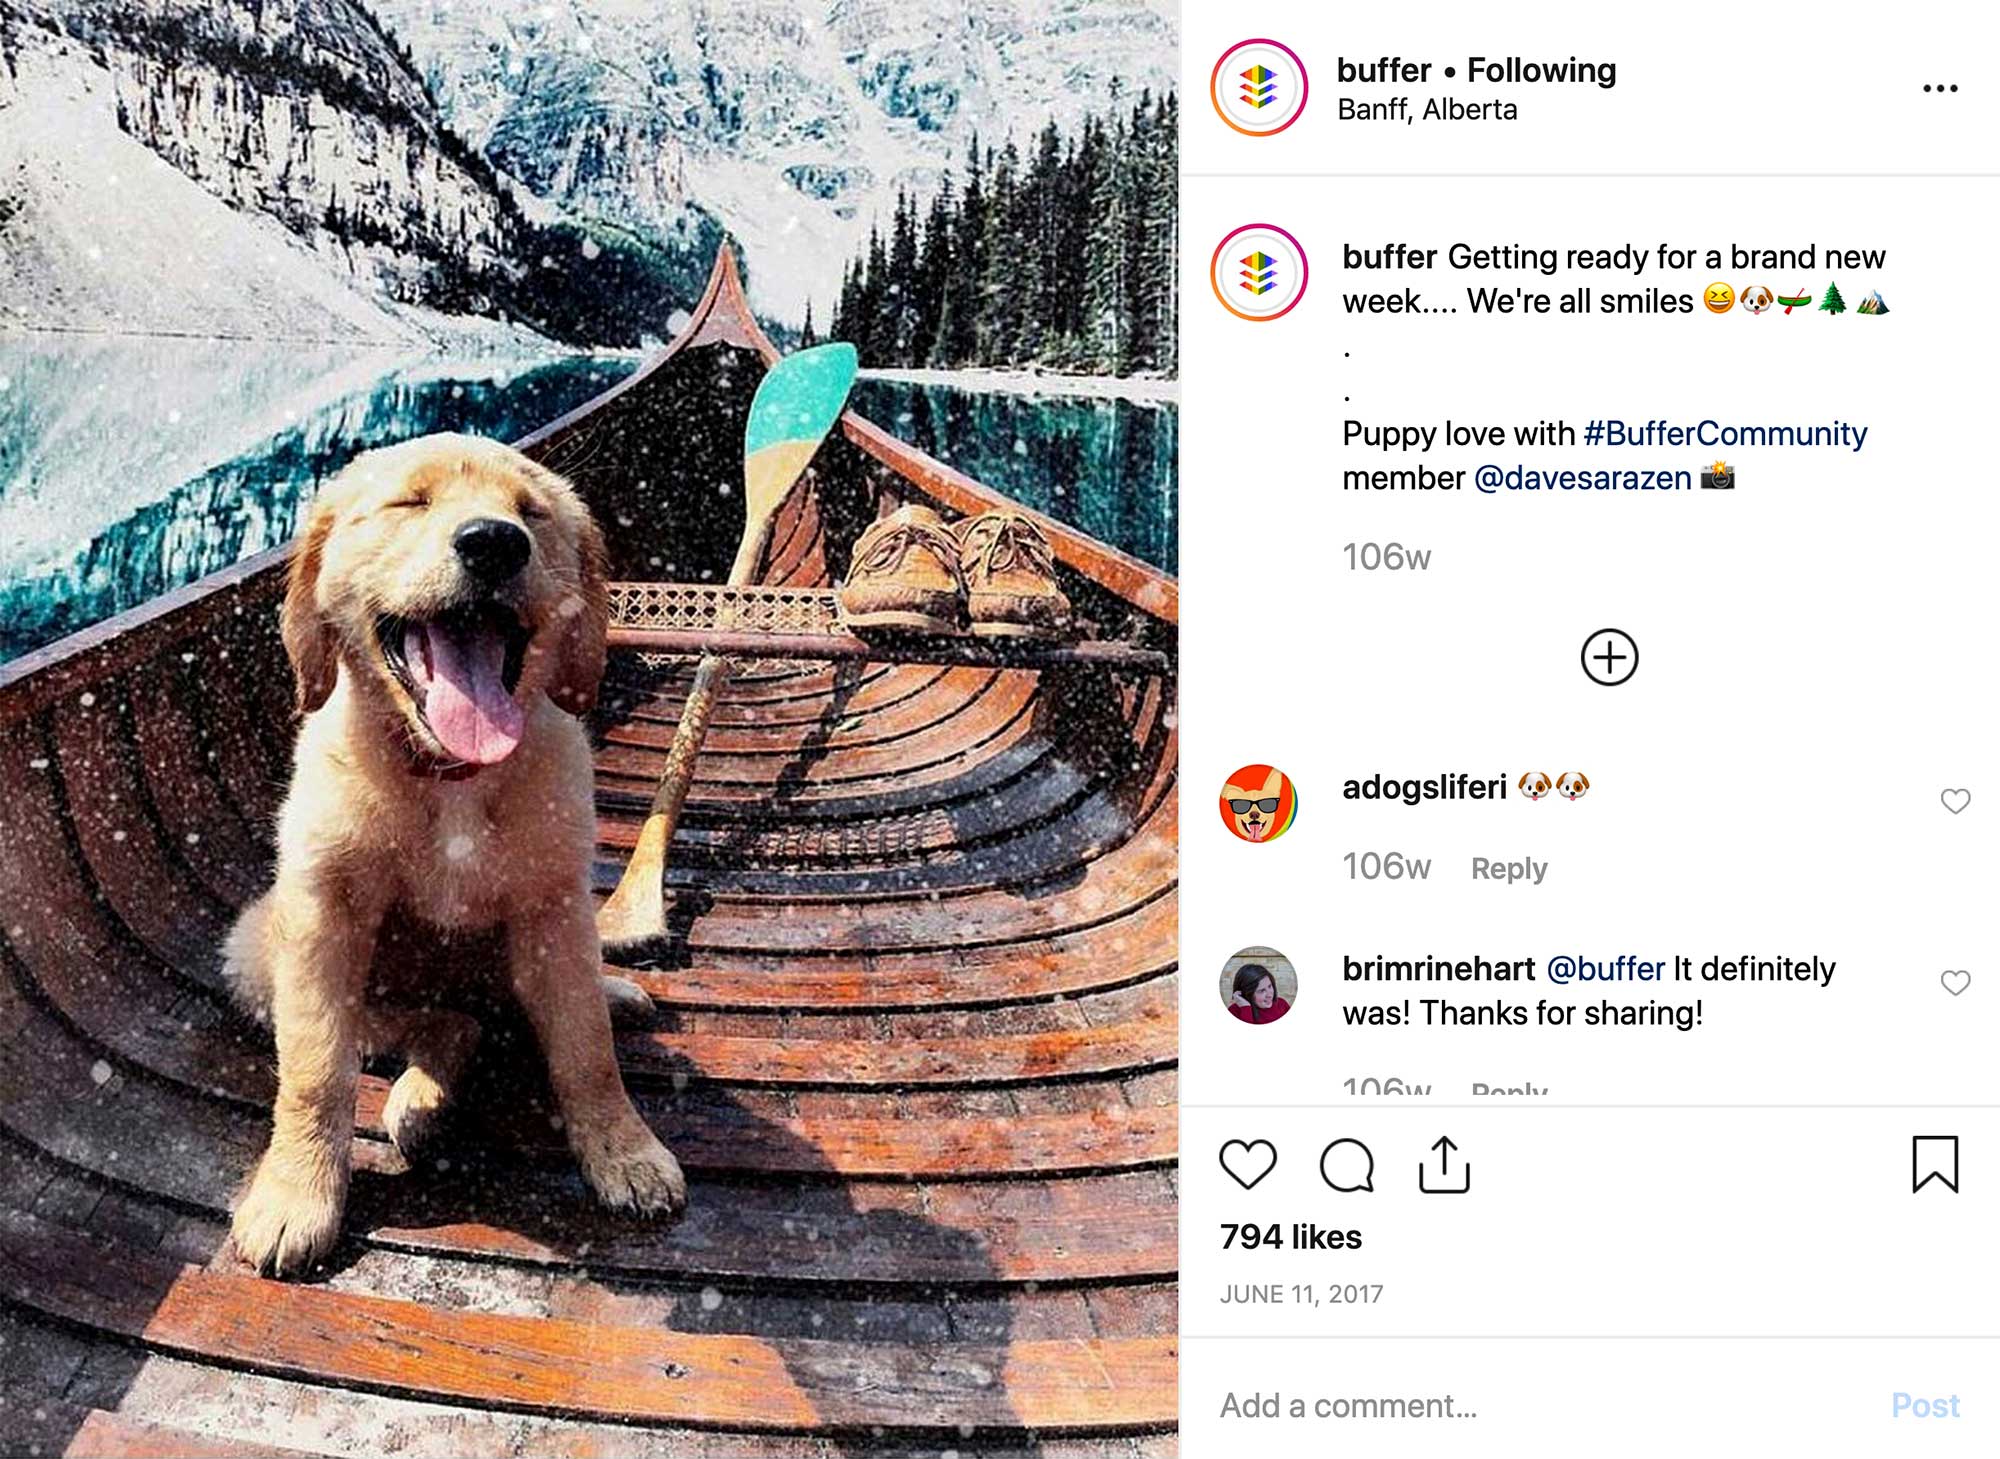The image size is (2000, 1459).
Task: Like brimrinehart's comment
Action: [x=1955, y=983]
